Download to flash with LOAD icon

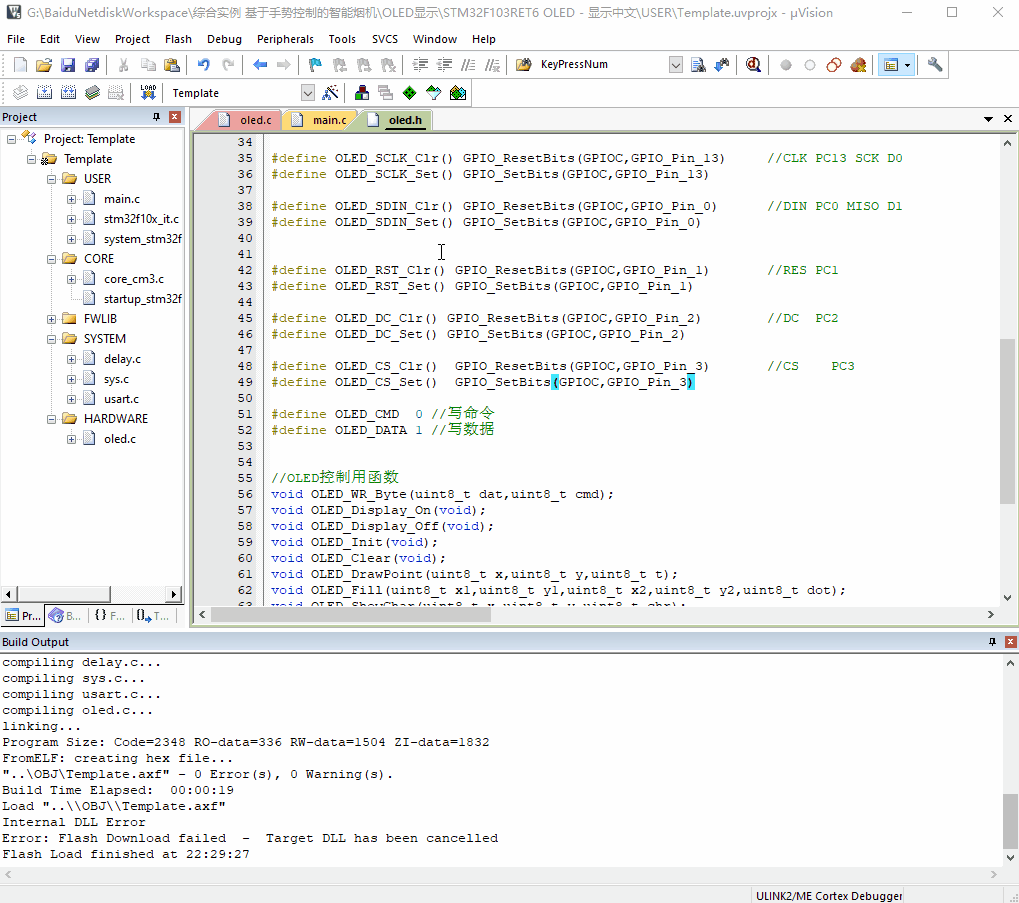pyautogui.click(x=148, y=93)
